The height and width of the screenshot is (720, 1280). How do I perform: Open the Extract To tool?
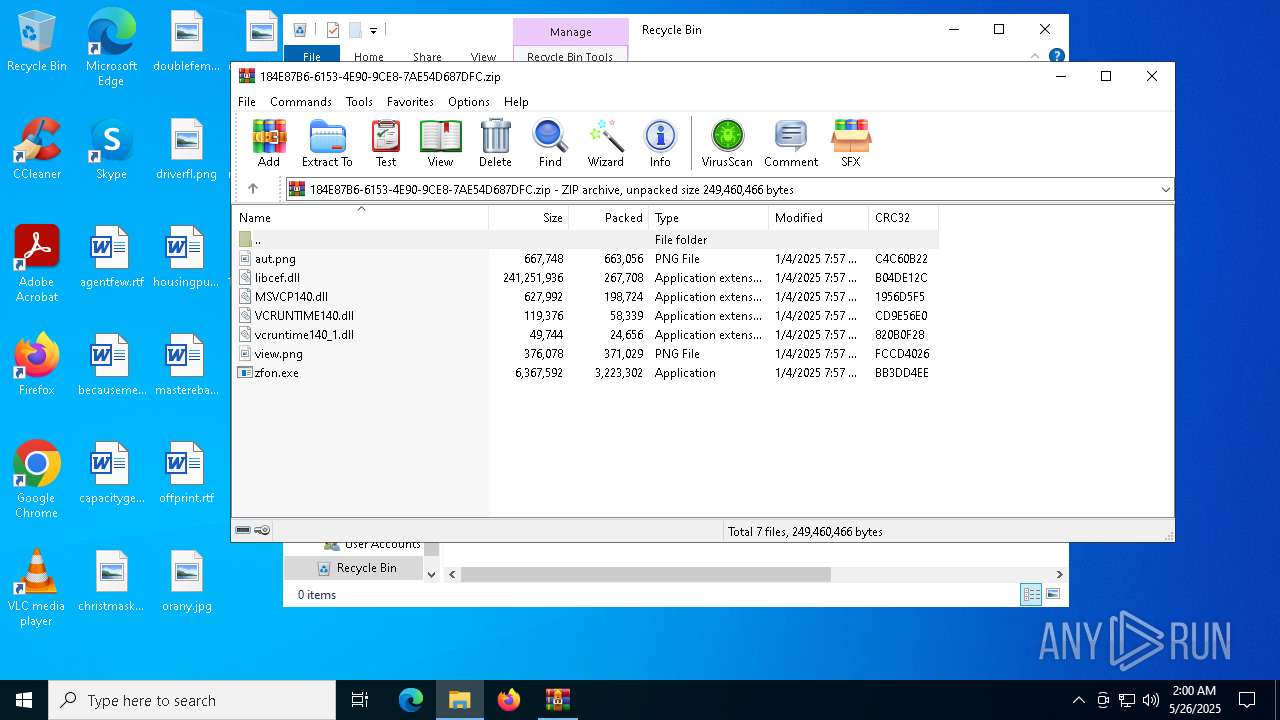coord(327,143)
